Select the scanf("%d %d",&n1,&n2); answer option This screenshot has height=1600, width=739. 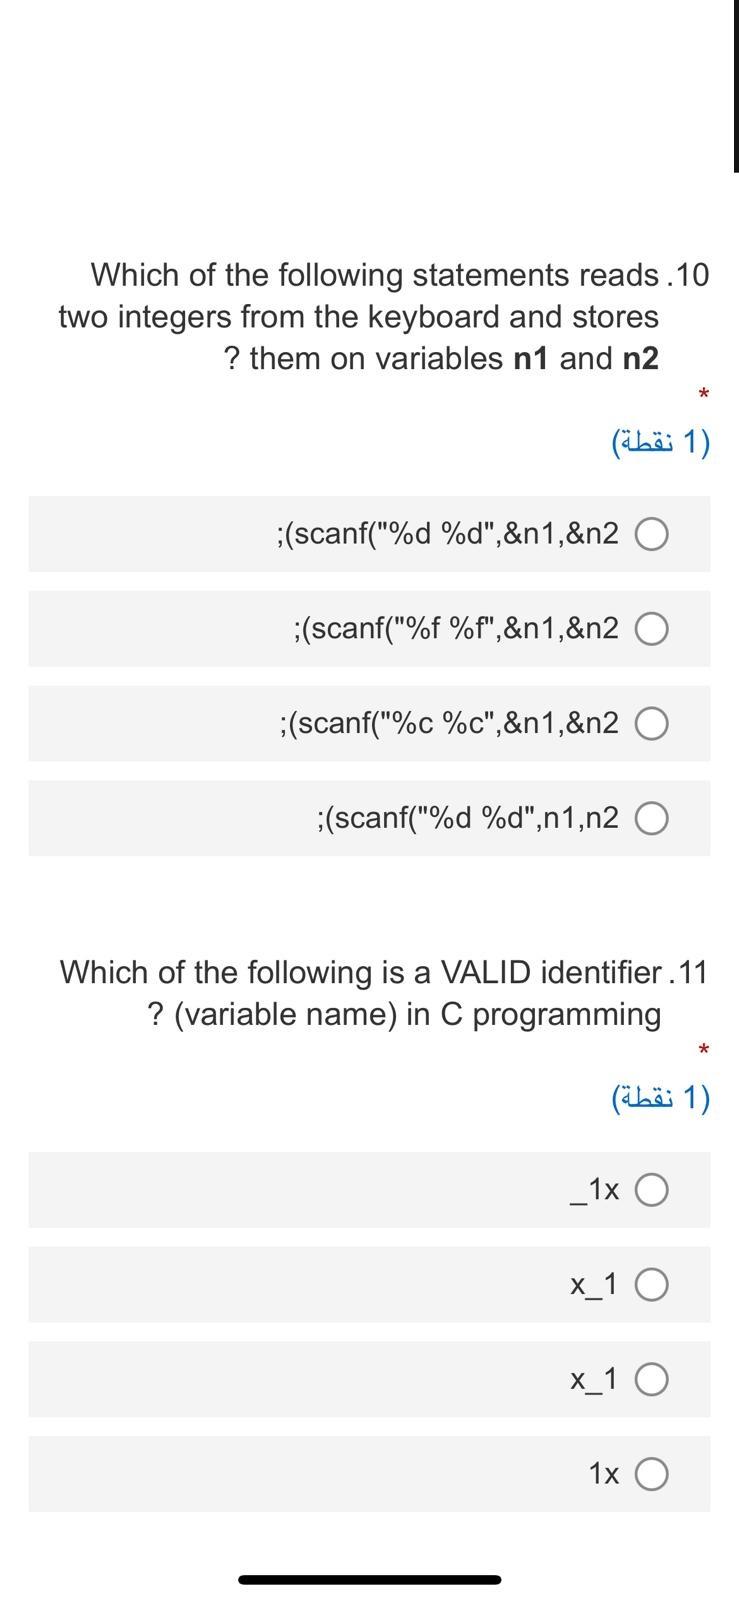click(x=652, y=533)
